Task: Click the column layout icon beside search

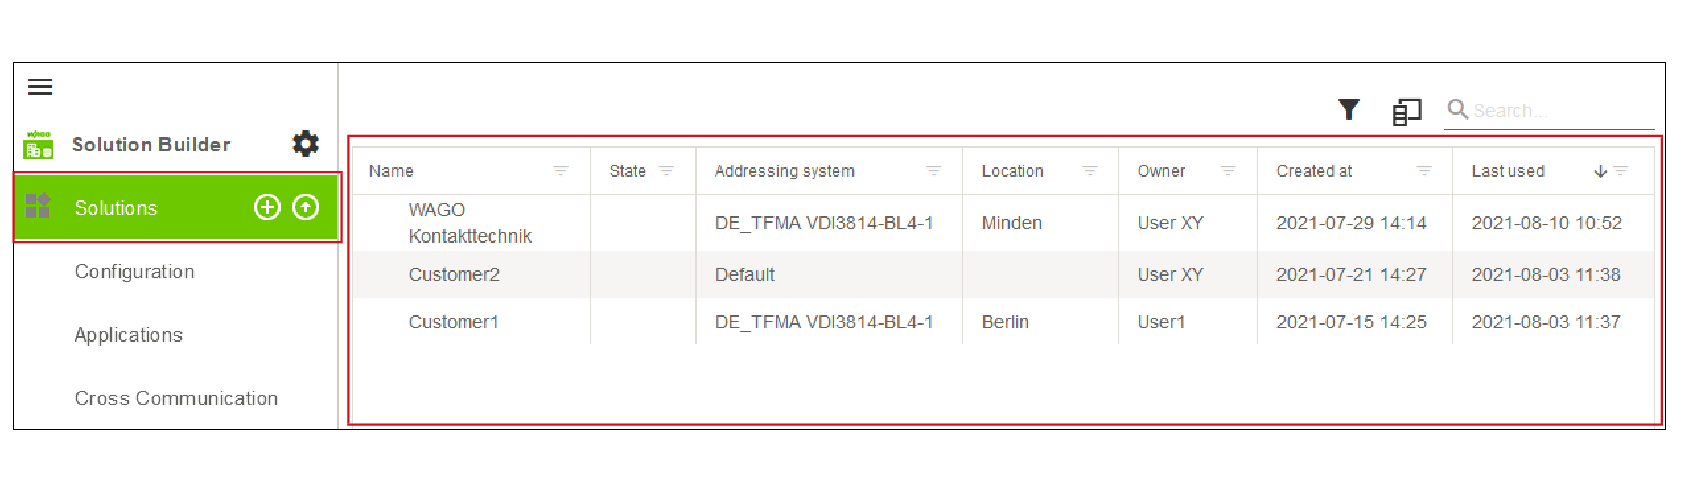Action: [x=1407, y=111]
